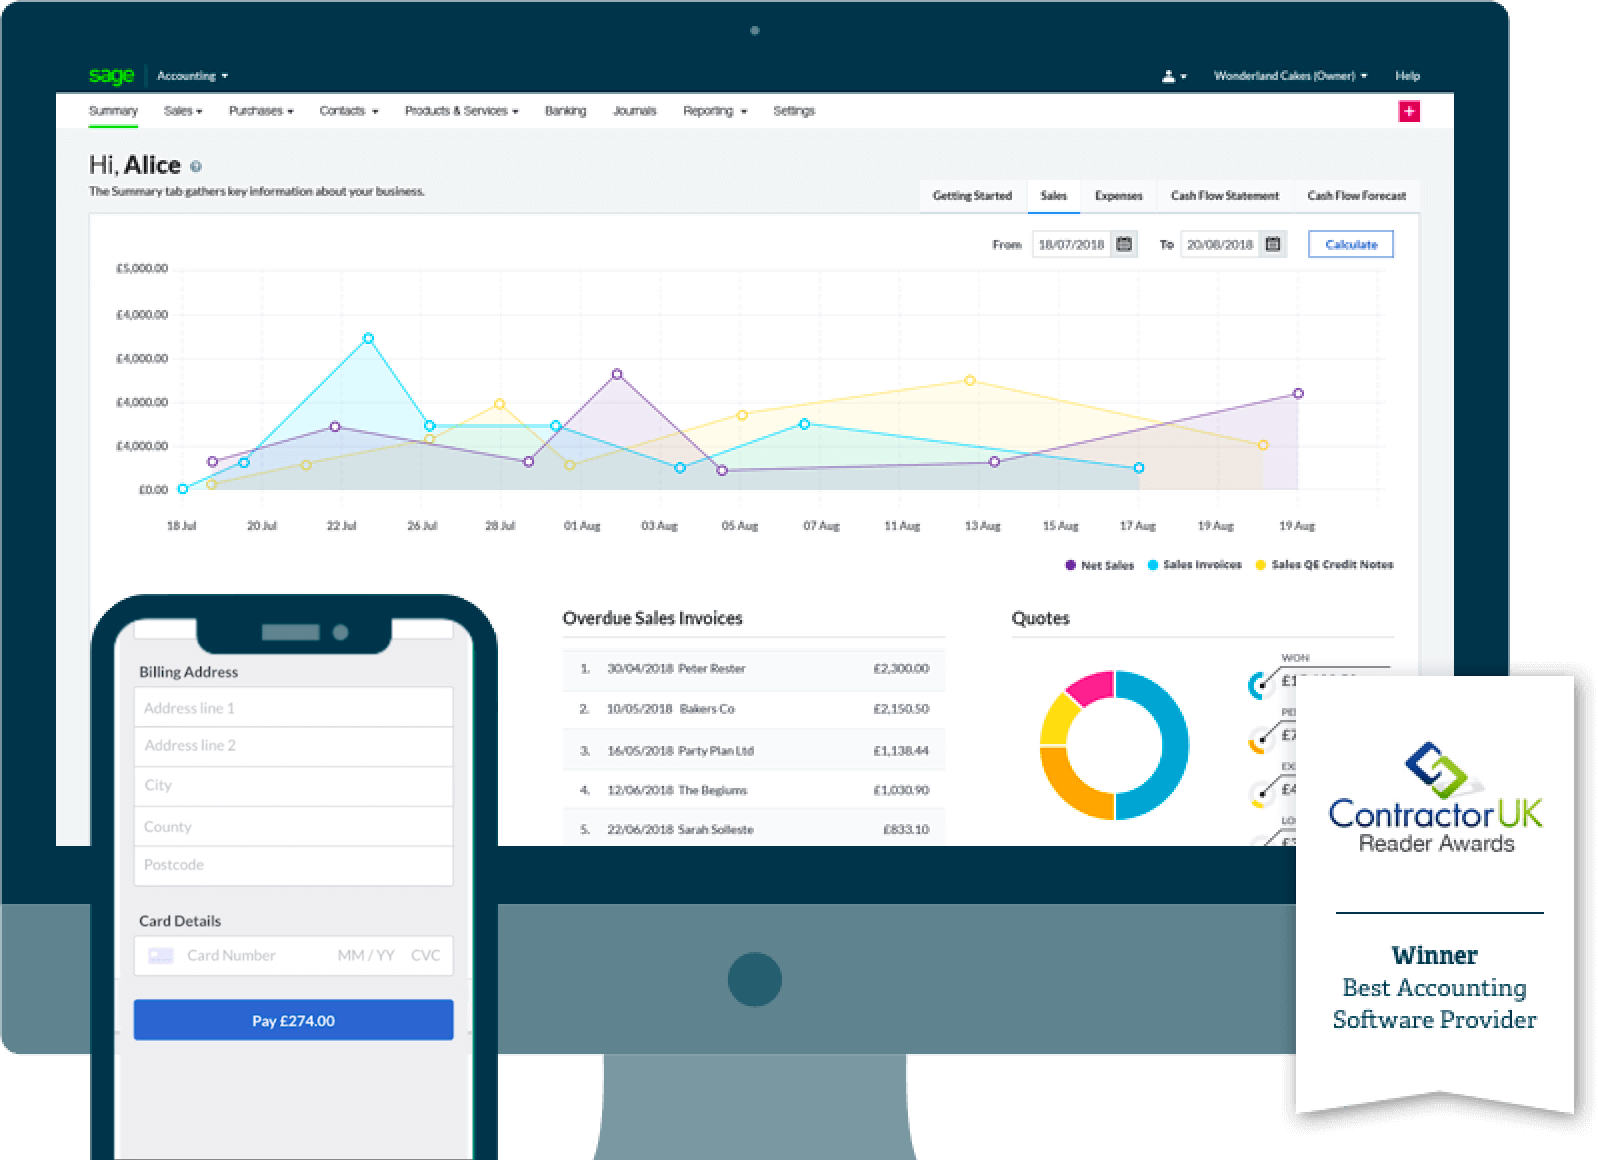Toggle Sales QE Credit Notes legend item
The image size is (1598, 1160).
tap(1324, 565)
